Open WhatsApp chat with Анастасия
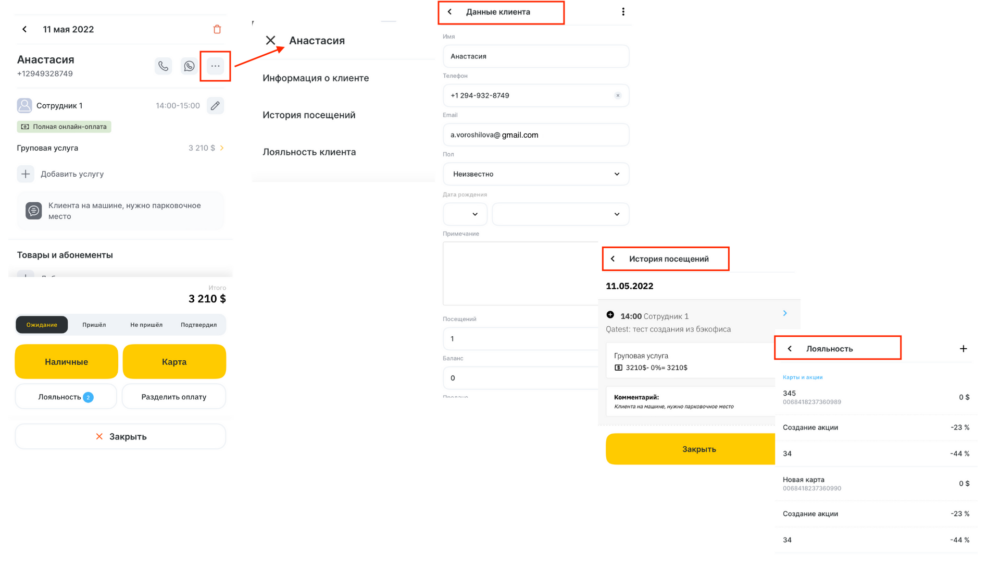This screenshot has height=563, width=1000. [x=189, y=66]
